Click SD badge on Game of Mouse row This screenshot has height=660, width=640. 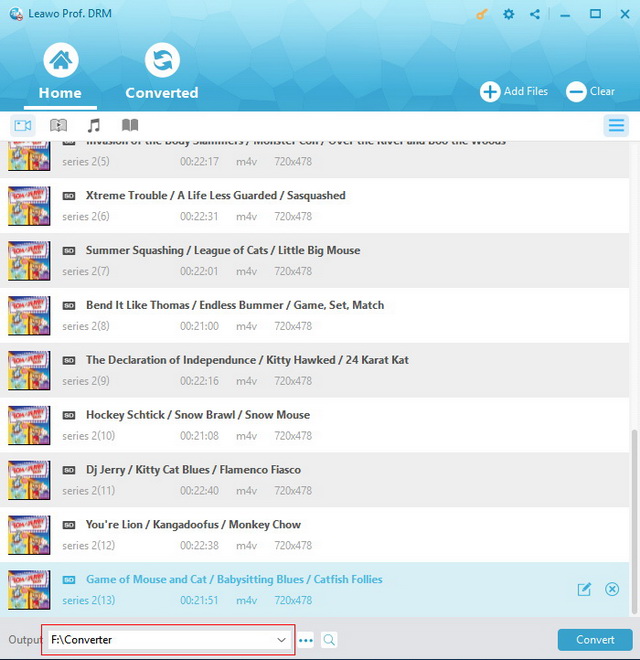pyautogui.click(x=69, y=580)
